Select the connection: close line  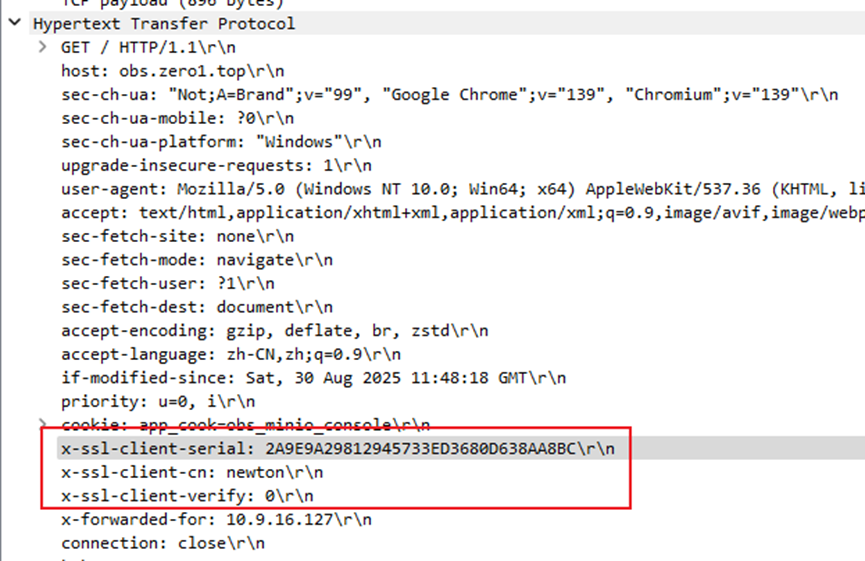point(163,543)
